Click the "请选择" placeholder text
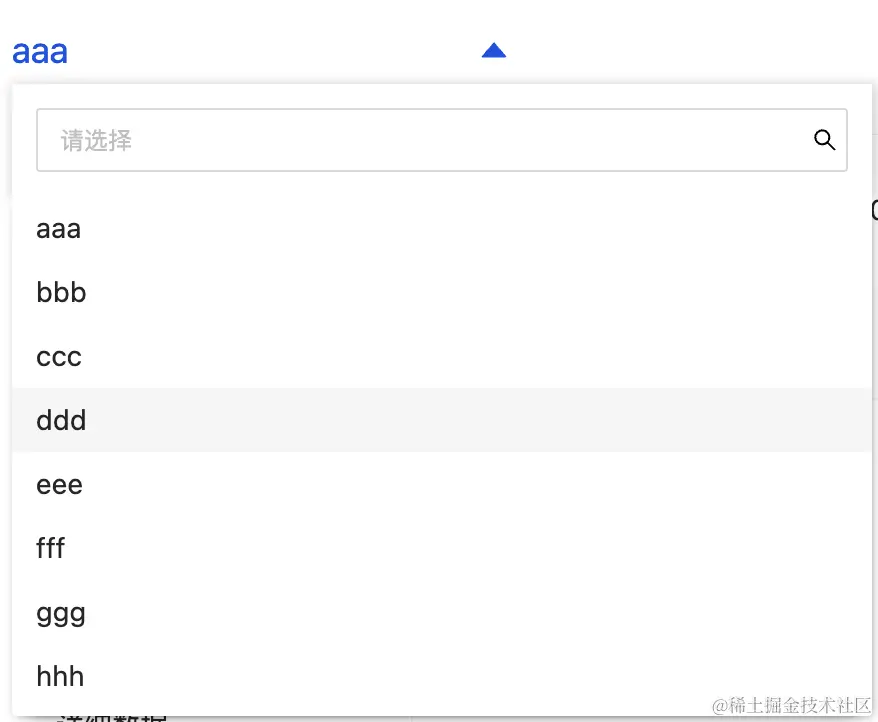The width and height of the screenshot is (878, 722). click(x=96, y=141)
